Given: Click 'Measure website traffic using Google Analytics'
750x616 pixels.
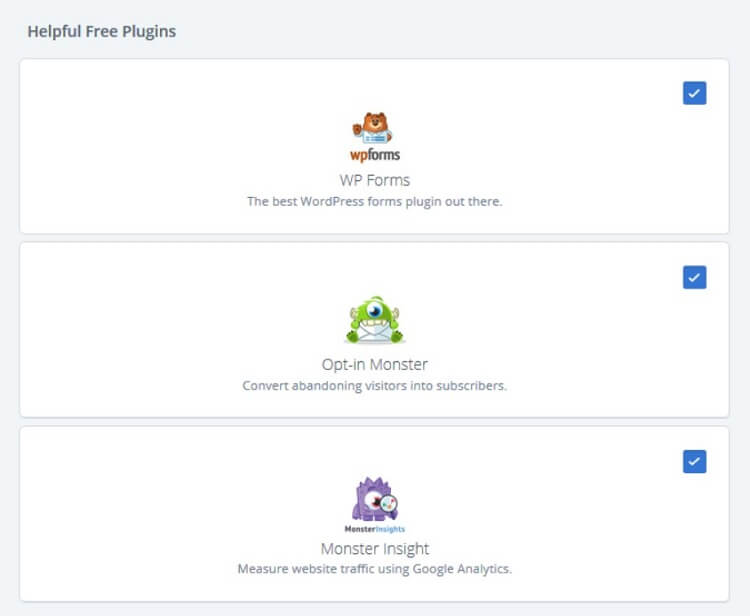Looking at the screenshot, I should (375, 569).
